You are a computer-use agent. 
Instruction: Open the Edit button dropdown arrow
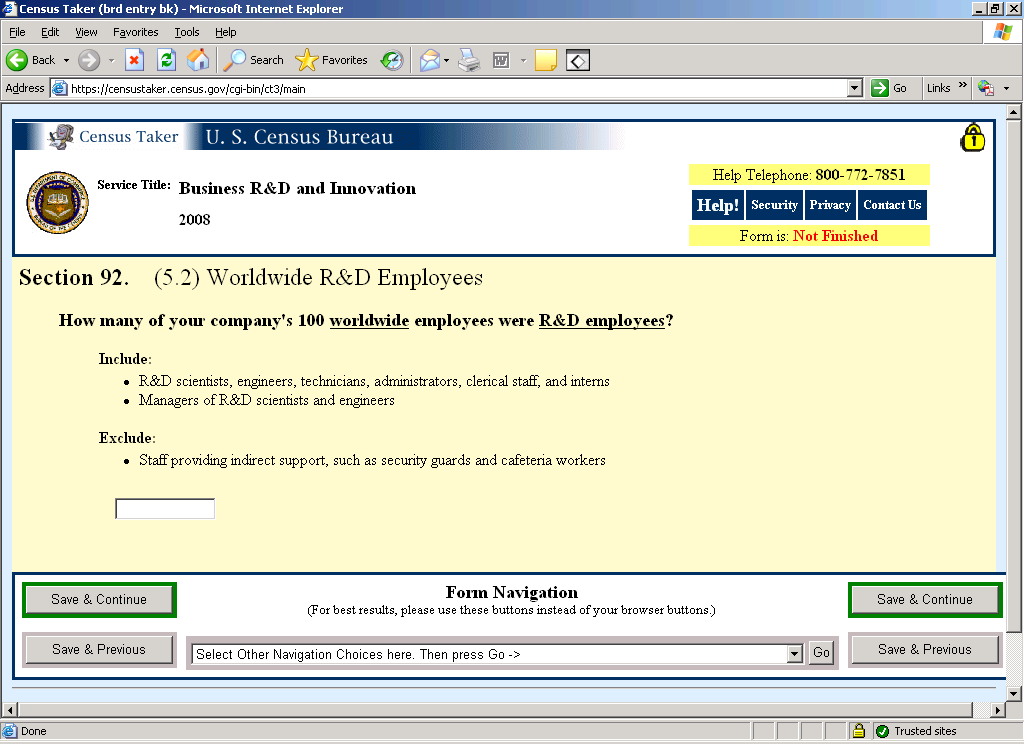pyautogui.click(x=523, y=60)
